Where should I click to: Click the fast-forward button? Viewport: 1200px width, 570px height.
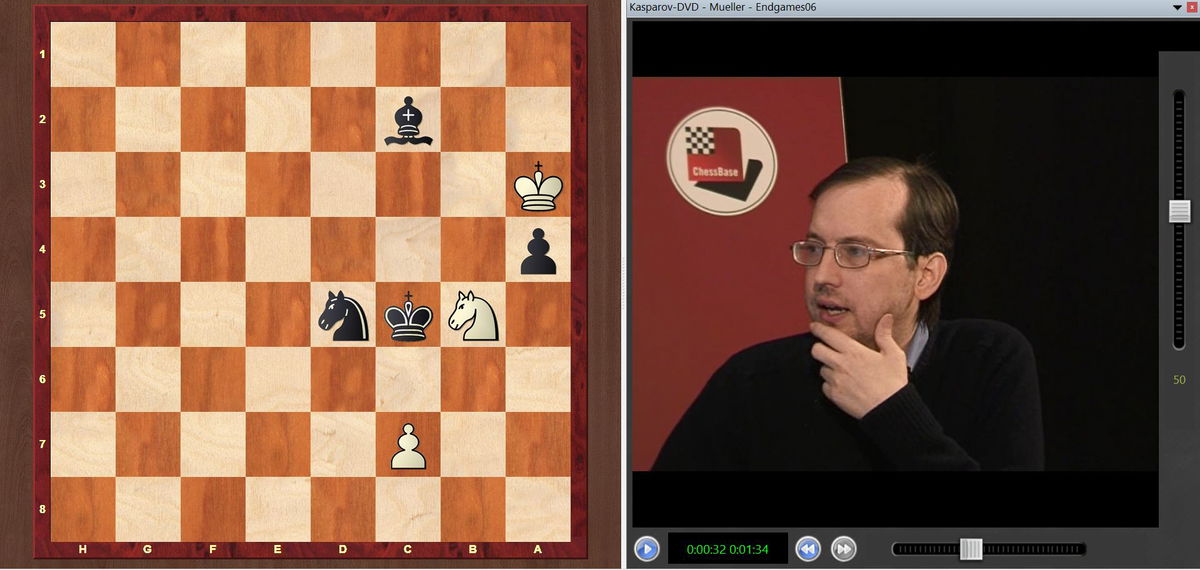pos(844,549)
